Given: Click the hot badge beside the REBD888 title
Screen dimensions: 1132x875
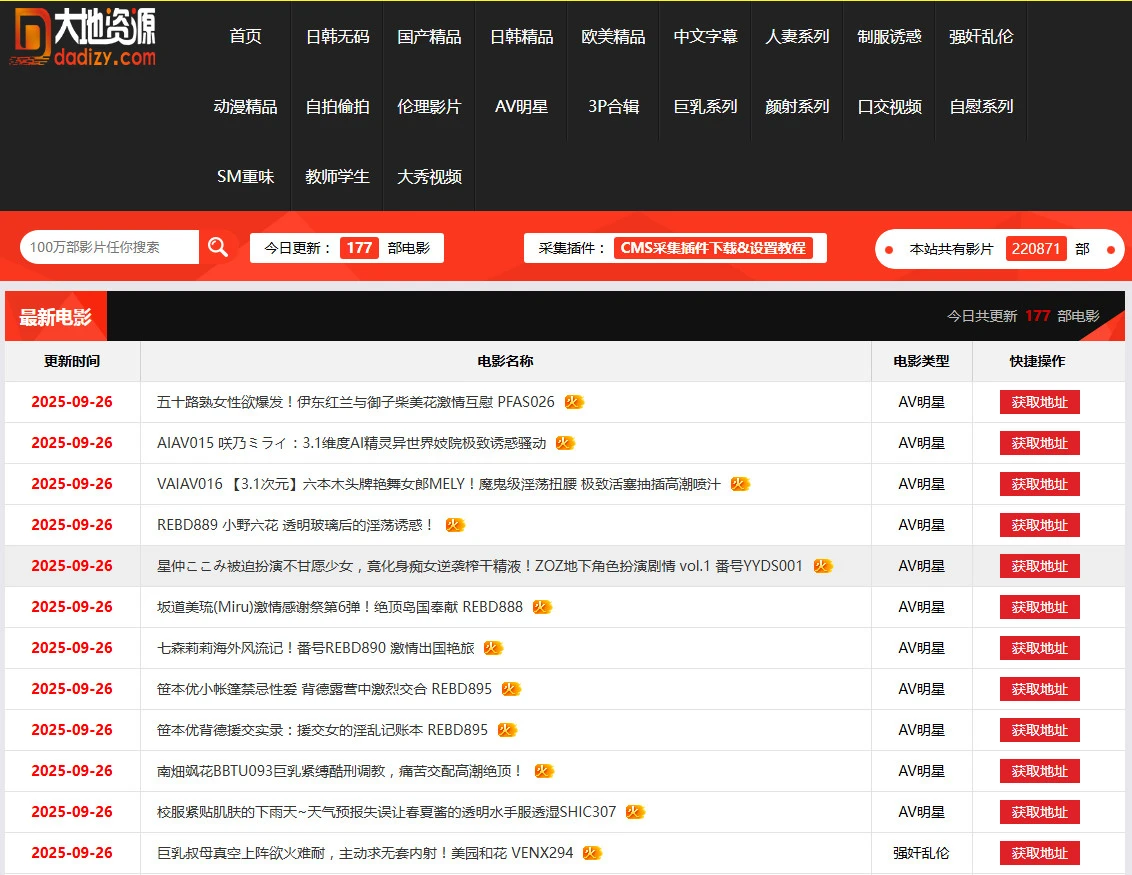Looking at the screenshot, I should (542, 607).
